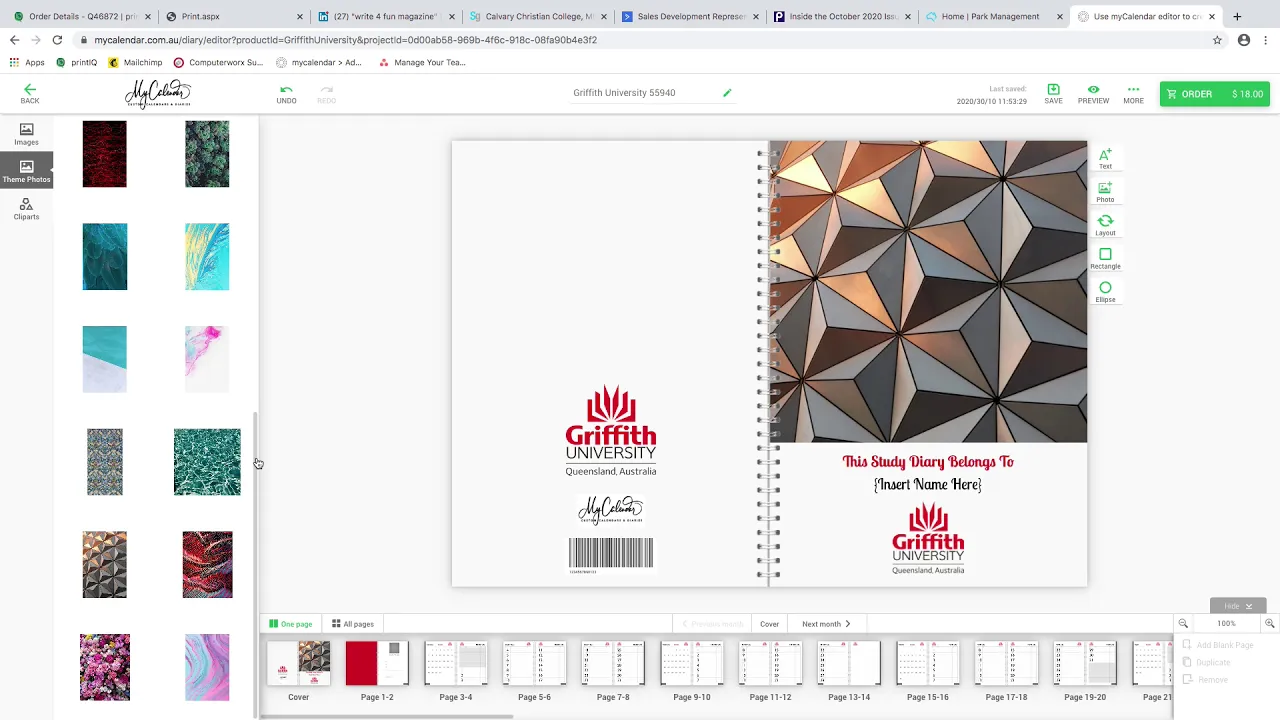
Task: Insert an Ellipse shape
Action: coord(1105,291)
